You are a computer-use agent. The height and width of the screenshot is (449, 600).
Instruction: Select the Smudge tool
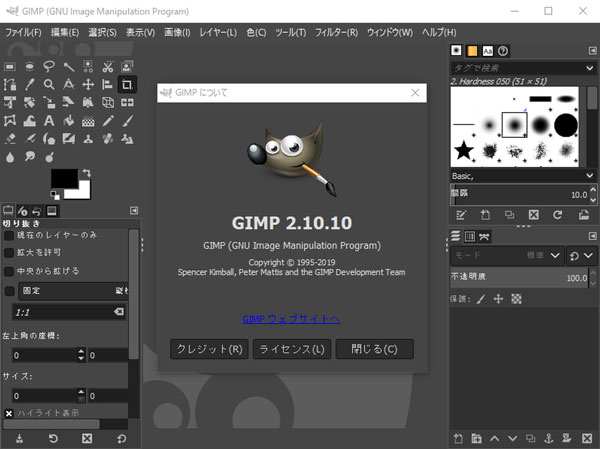click(x=29, y=157)
